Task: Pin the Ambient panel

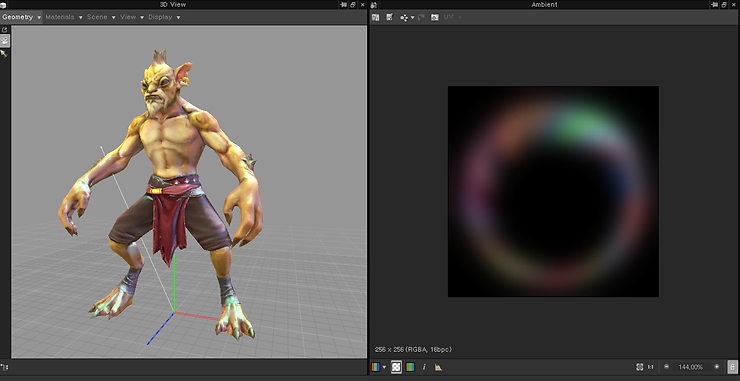Action: pyautogui.click(x=715, y=5)
